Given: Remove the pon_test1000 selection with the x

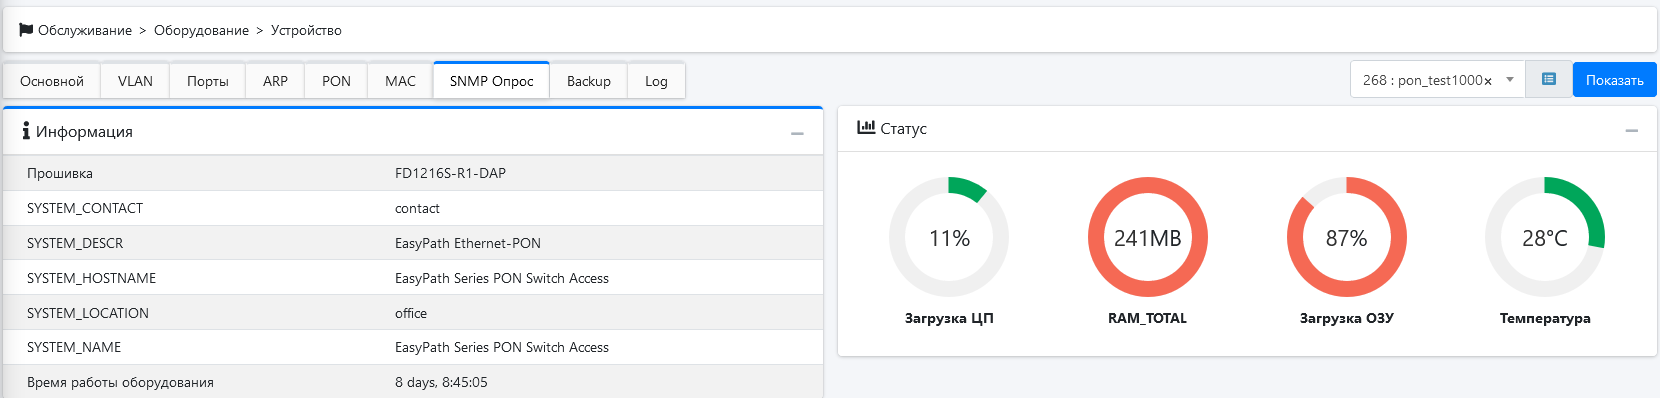Looking at the screenshot, I should [1488, 81].
